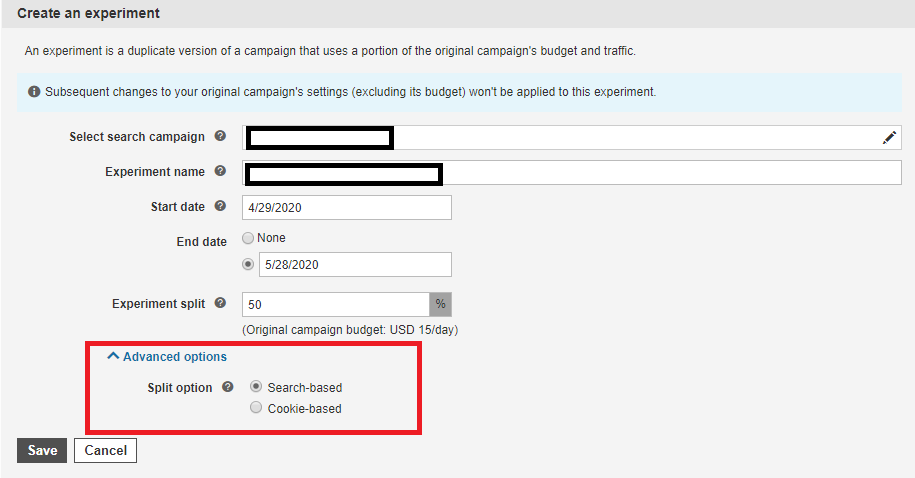Click the percent sign addon on split field
The height and width of the screenshot is (478, 915).
tap(441, 304)
